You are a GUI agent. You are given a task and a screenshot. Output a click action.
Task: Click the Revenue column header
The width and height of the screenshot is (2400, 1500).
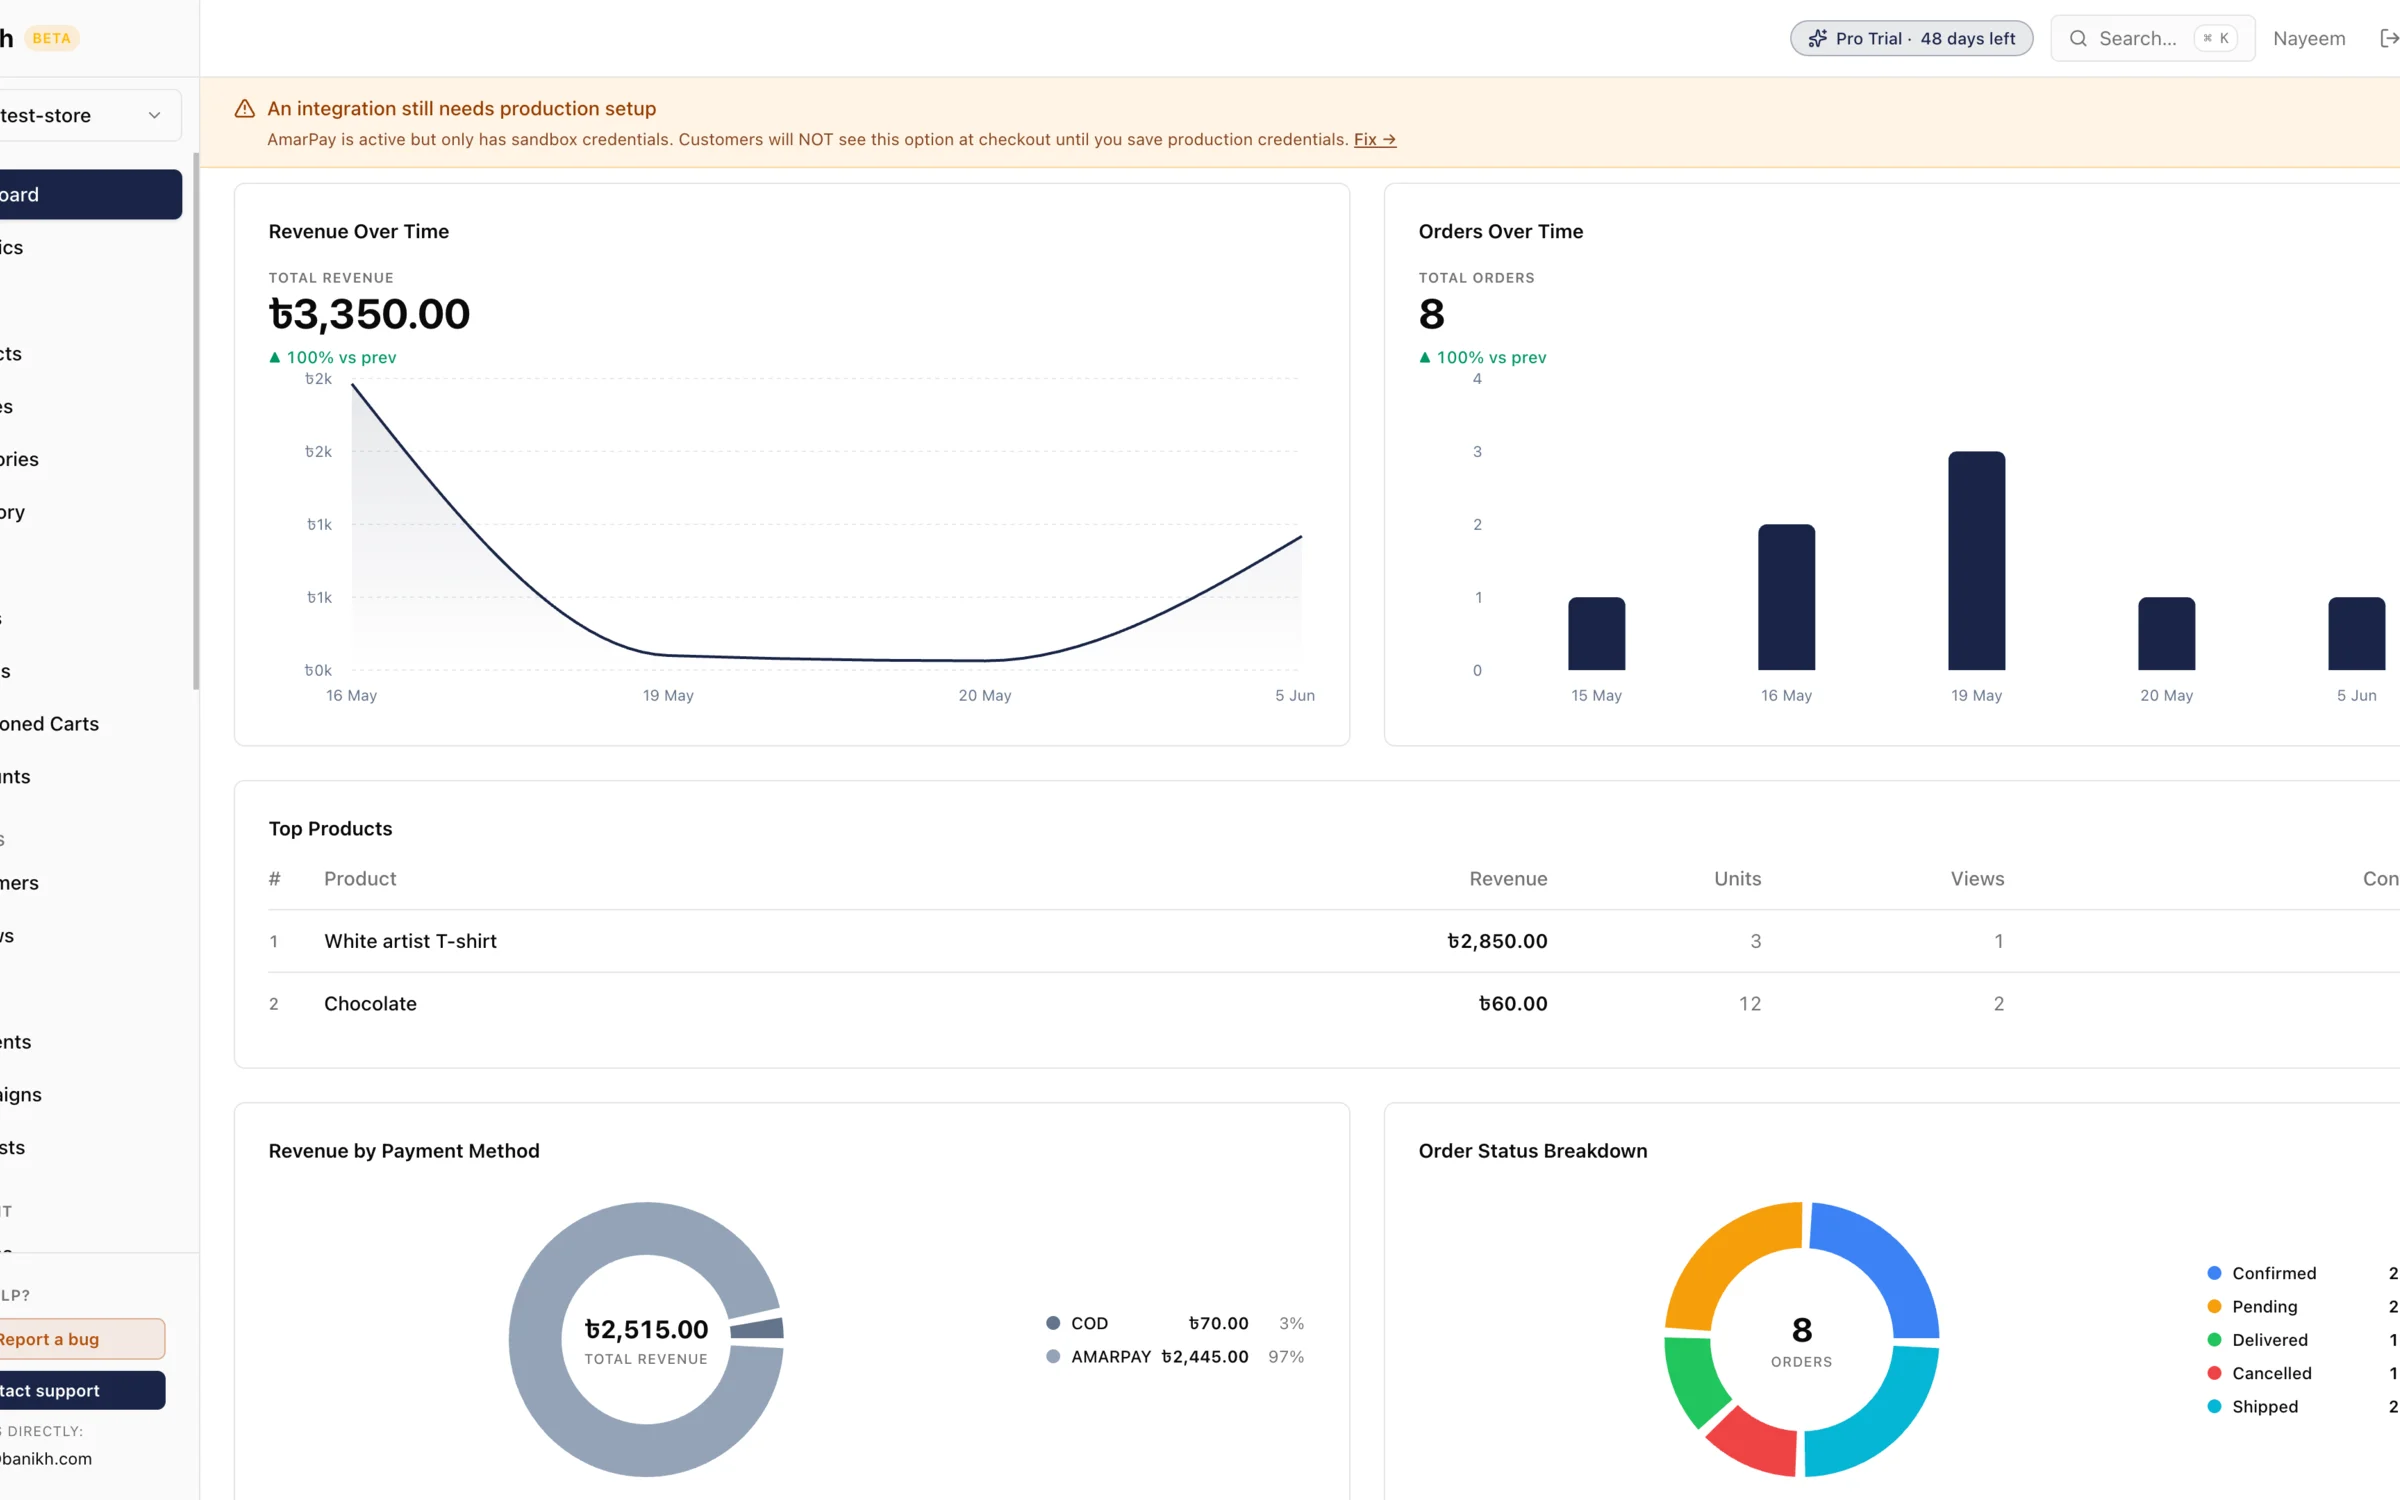point(1508,878)
